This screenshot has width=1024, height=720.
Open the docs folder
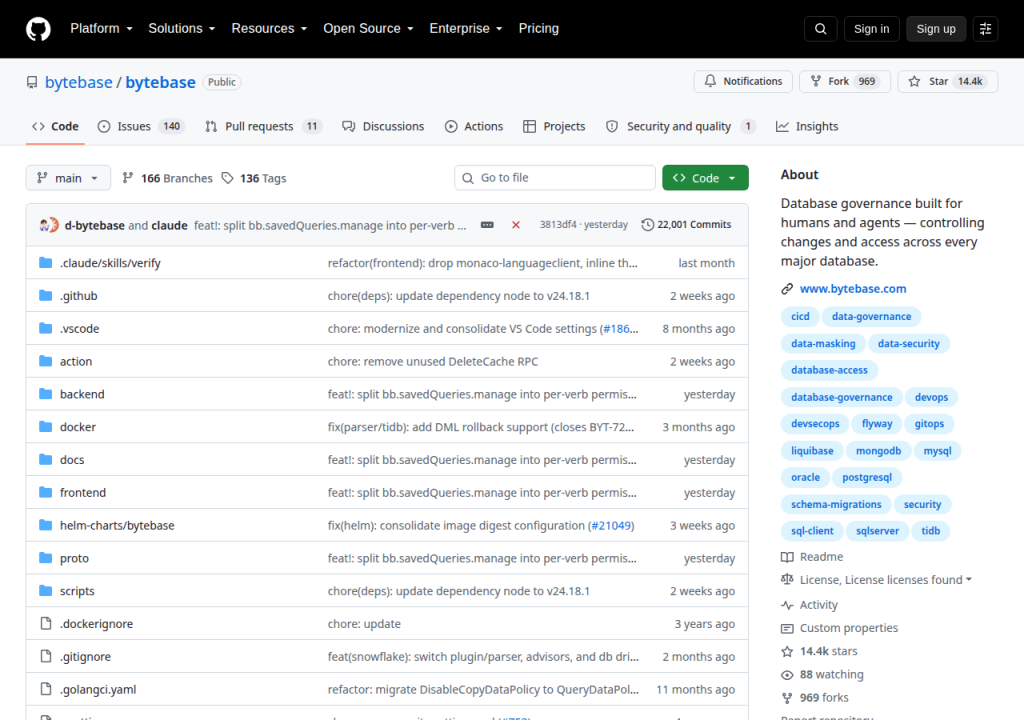(x=72, y=459)
